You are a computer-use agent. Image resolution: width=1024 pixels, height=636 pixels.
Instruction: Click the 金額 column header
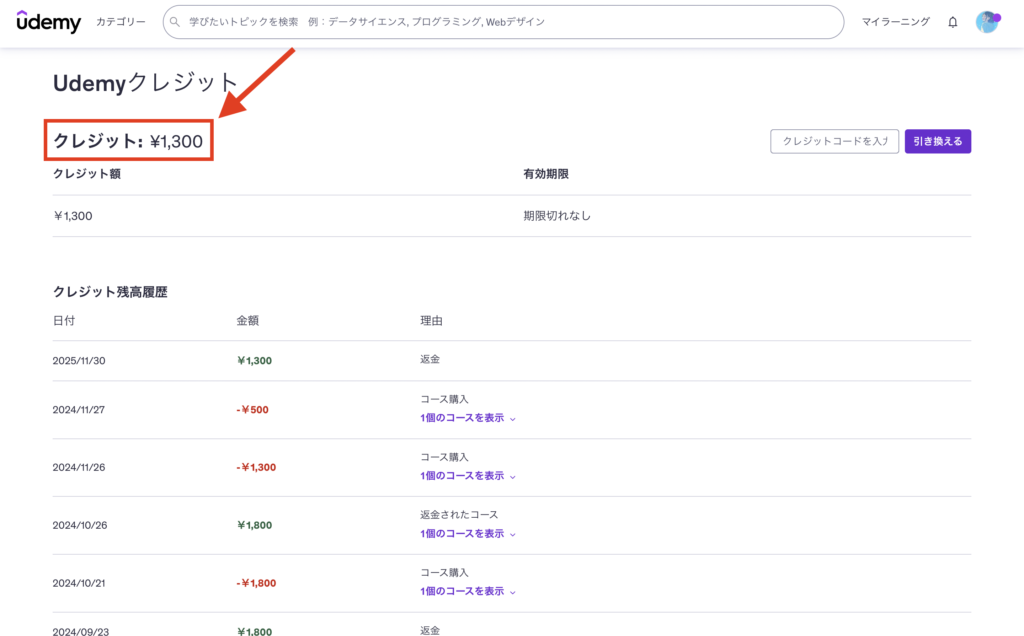(248, 321)
